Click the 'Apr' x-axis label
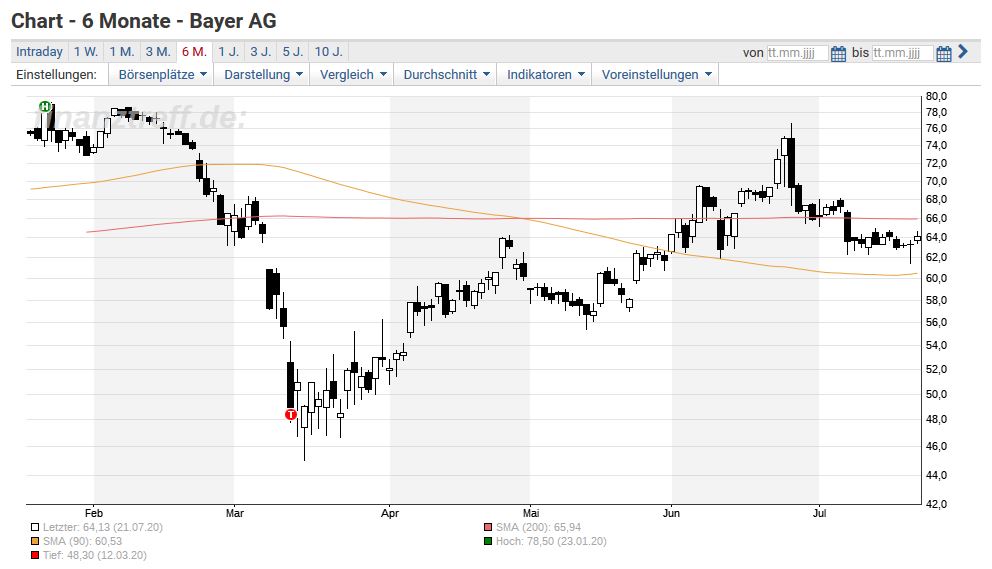This screenshot has width=992, height=569. pyautogui.click(x=390, y=513)
